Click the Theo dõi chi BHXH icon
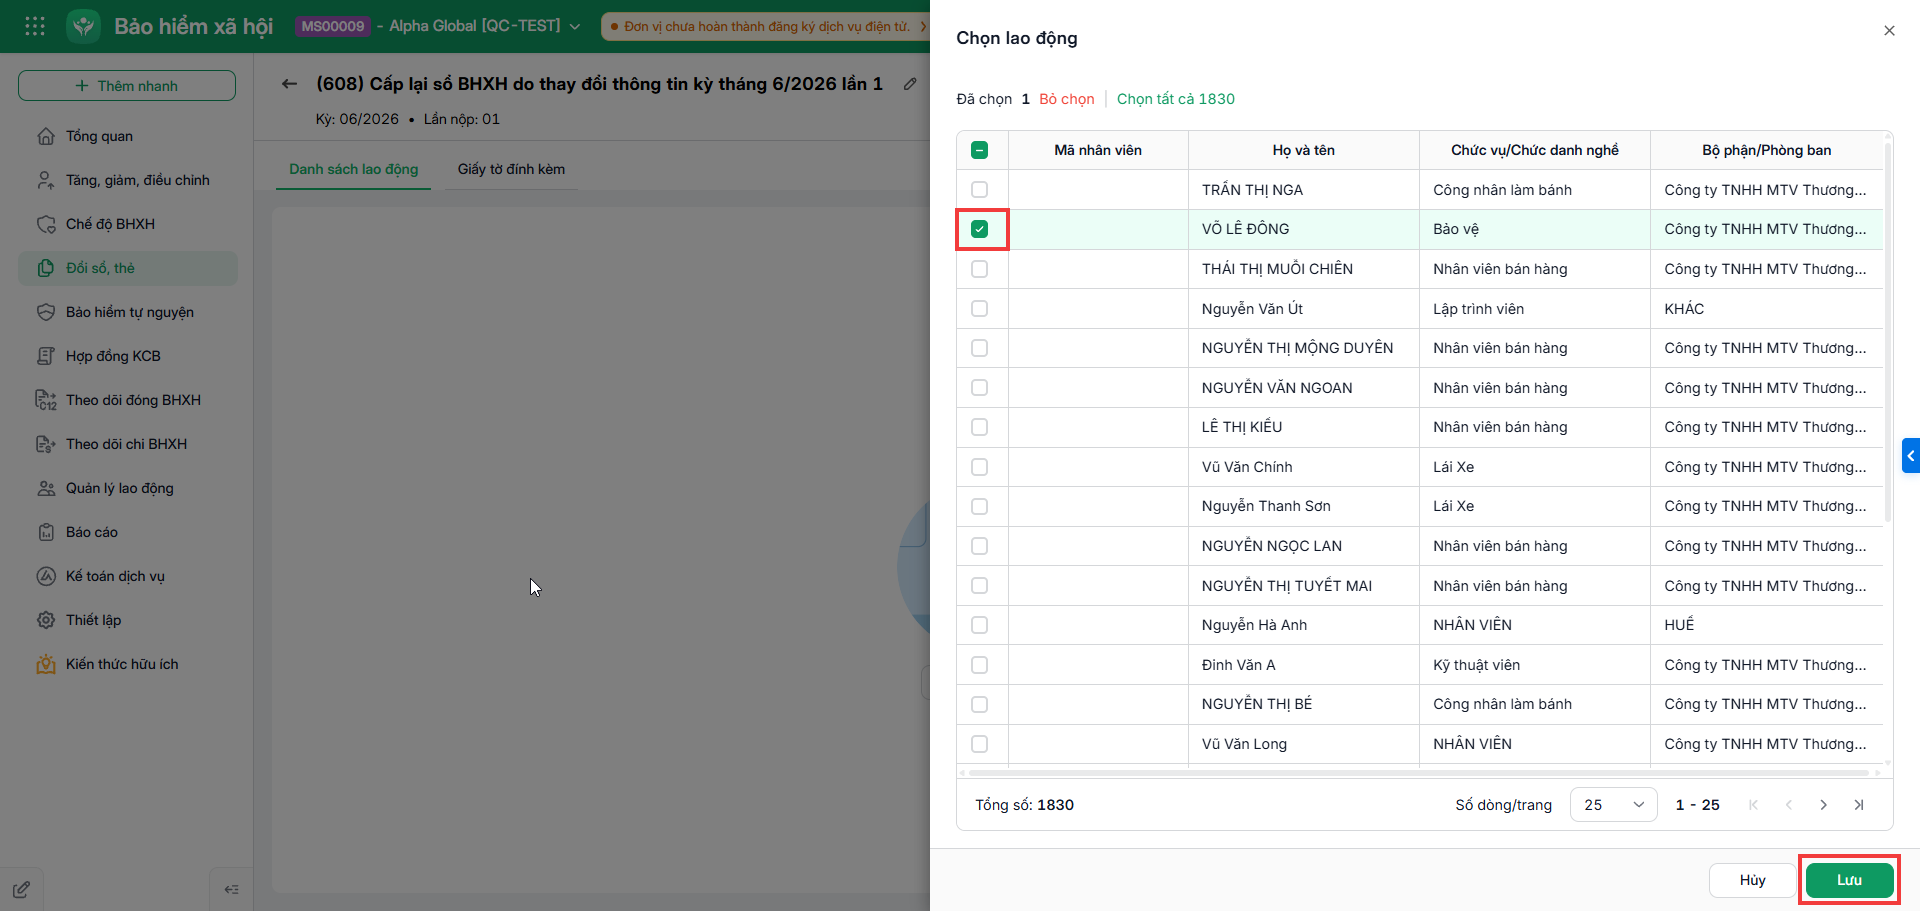 click(x=46, y=444)
